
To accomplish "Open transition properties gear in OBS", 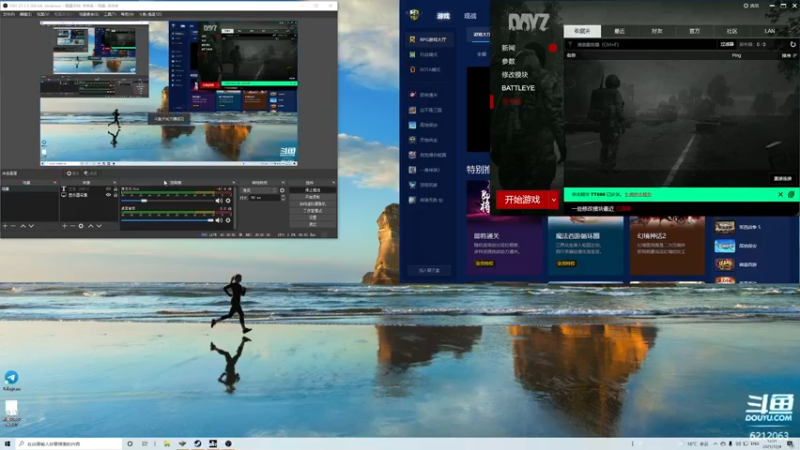I will 282,190.
